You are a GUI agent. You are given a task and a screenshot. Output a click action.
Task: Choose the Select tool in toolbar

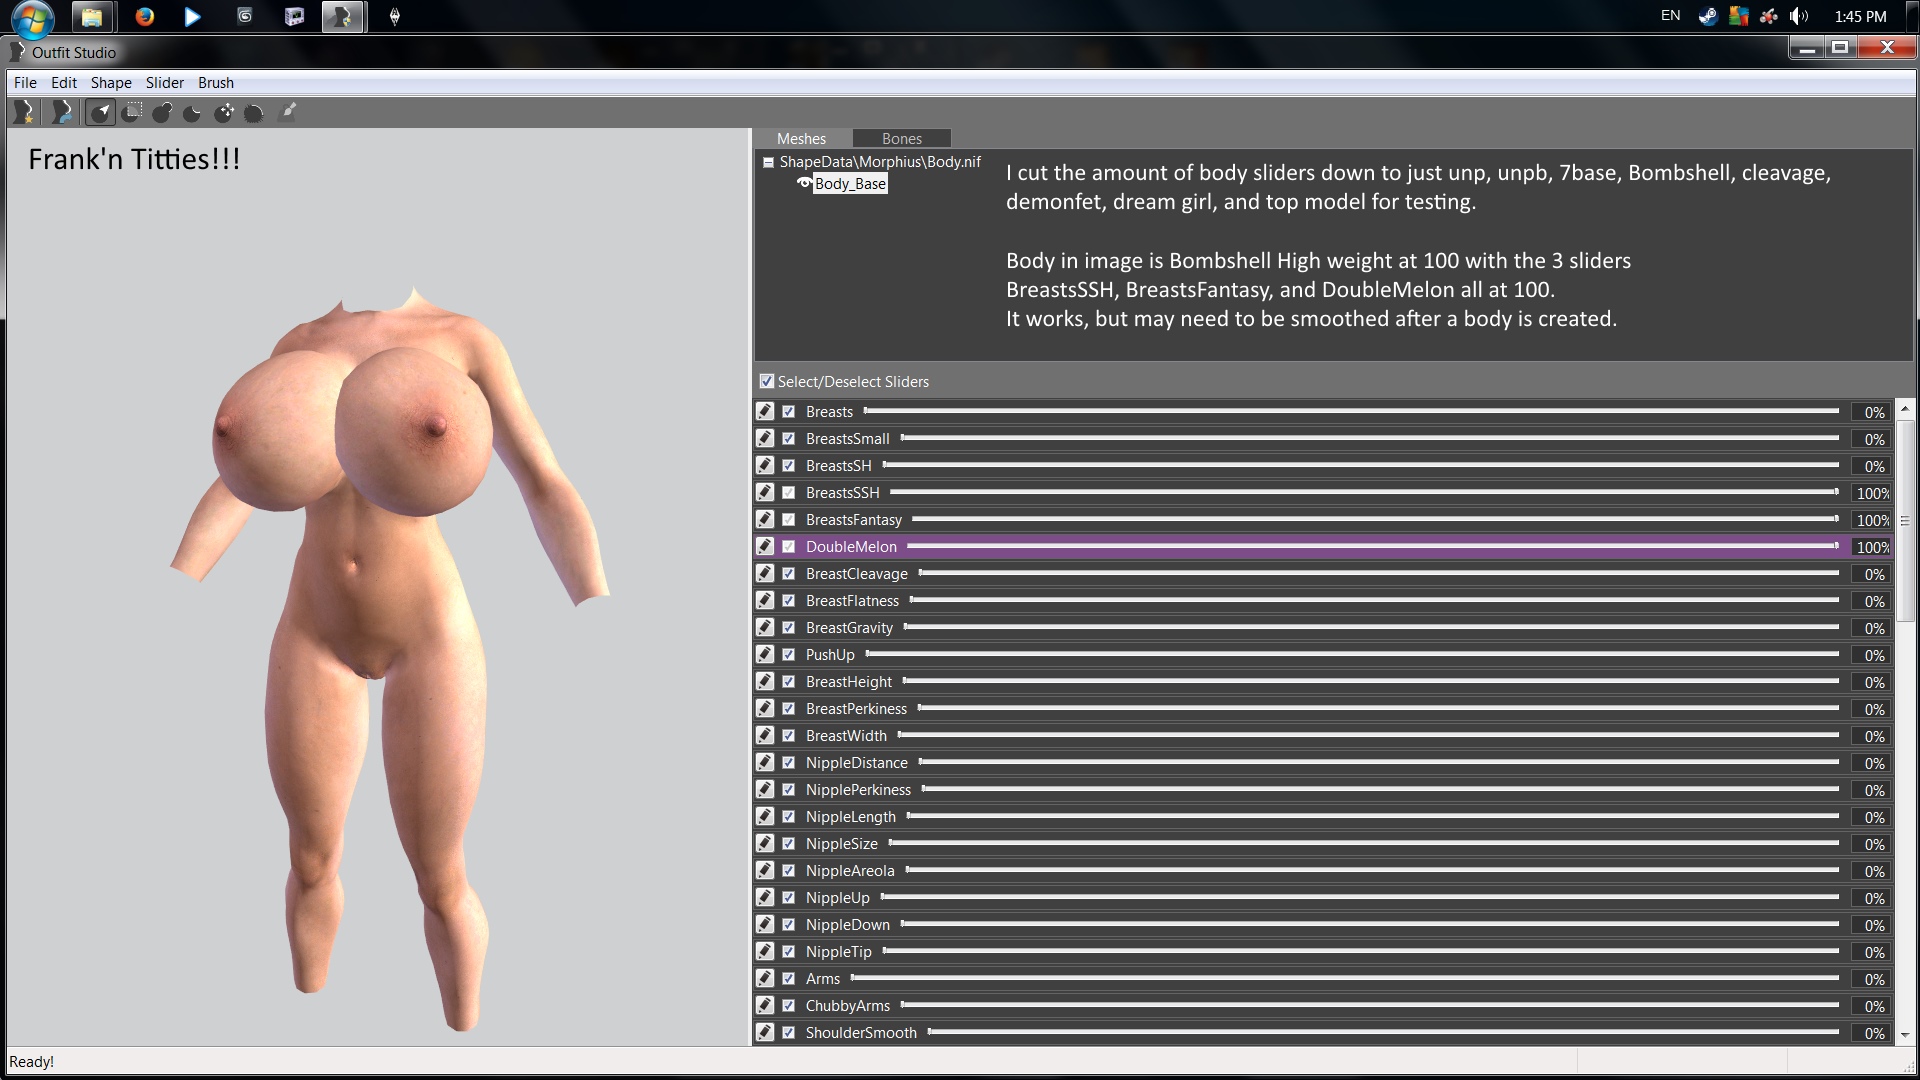(x=100, y=113)
